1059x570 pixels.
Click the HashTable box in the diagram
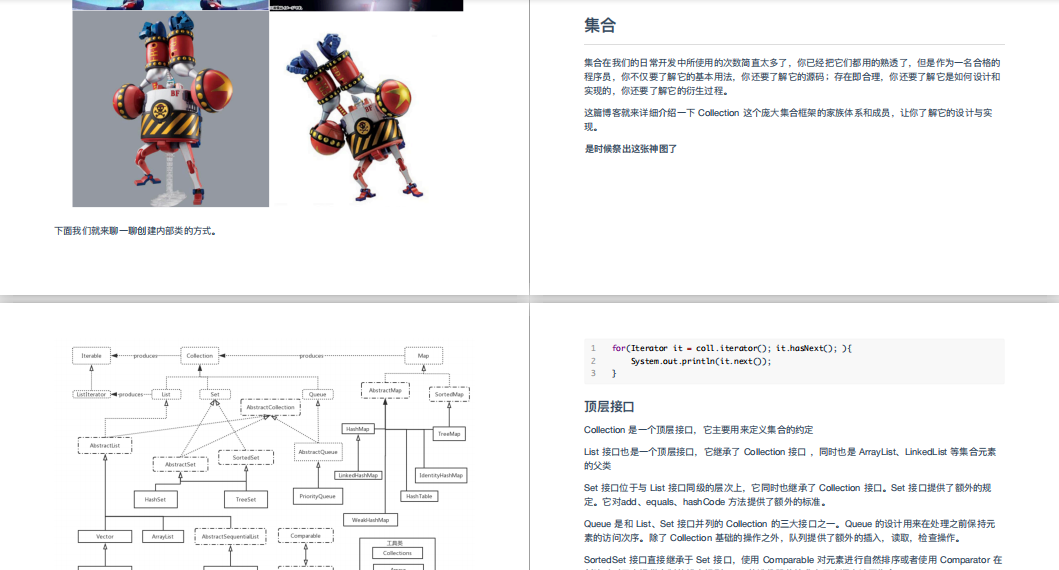(x=419, y=496)
